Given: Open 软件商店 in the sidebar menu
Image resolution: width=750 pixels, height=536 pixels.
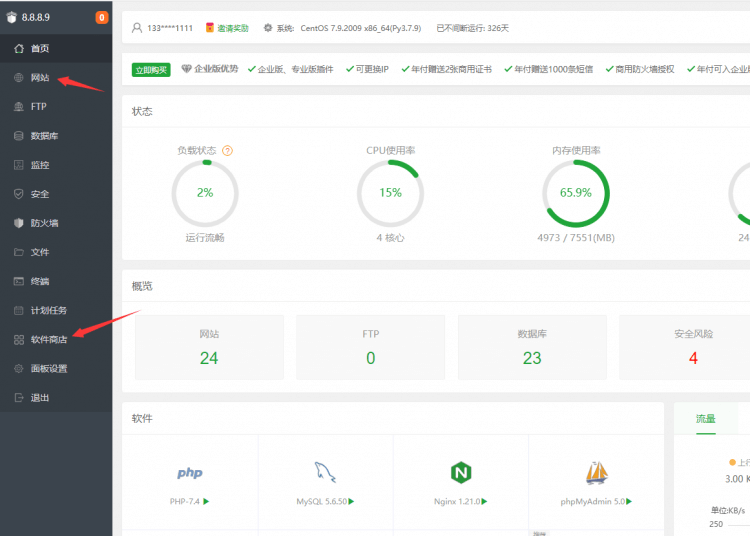Looking at the screenshot, I should (48, 339).
